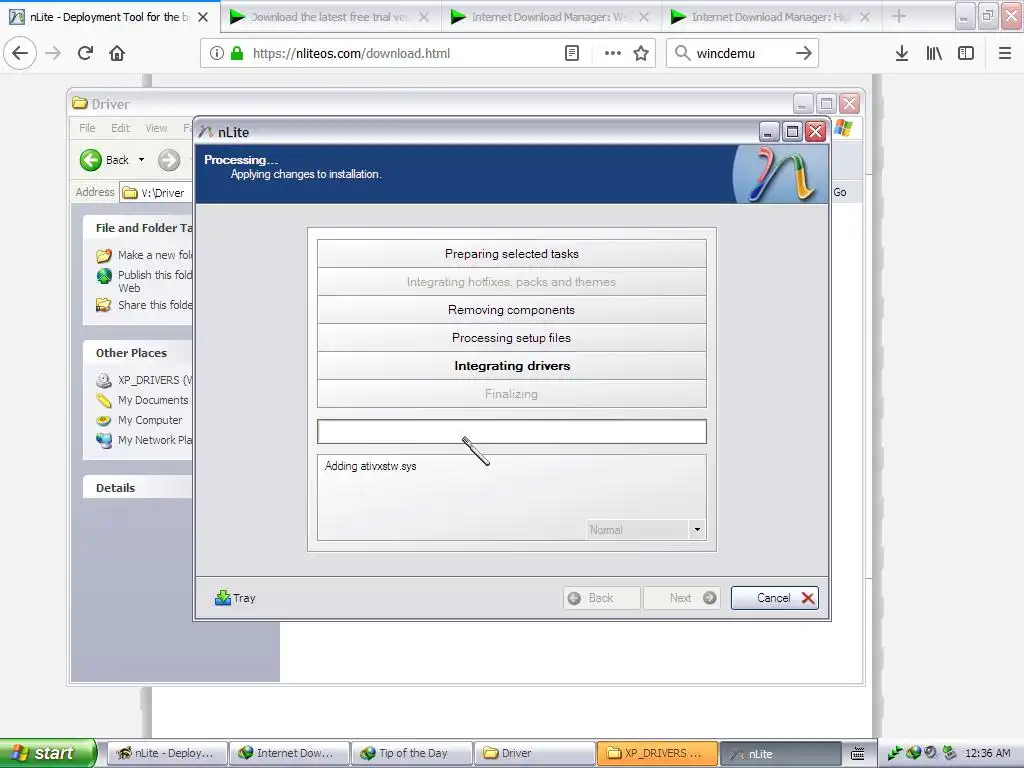Open a new browser tab
Screen dimensions: 1024x768
pyautogui.click(x=899, y=16)
